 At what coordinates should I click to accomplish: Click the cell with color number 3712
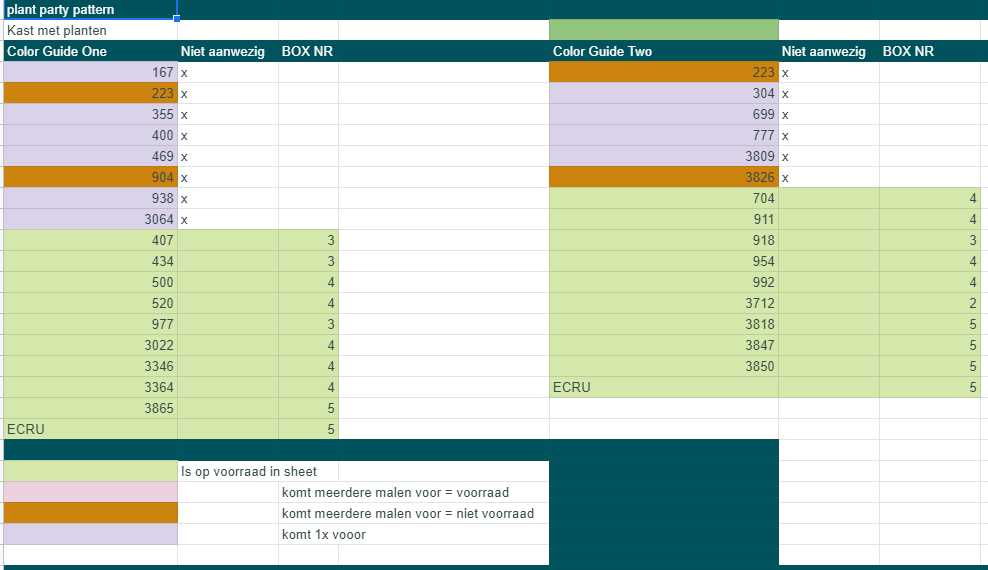pyautogui.click(x=663, y=303)
